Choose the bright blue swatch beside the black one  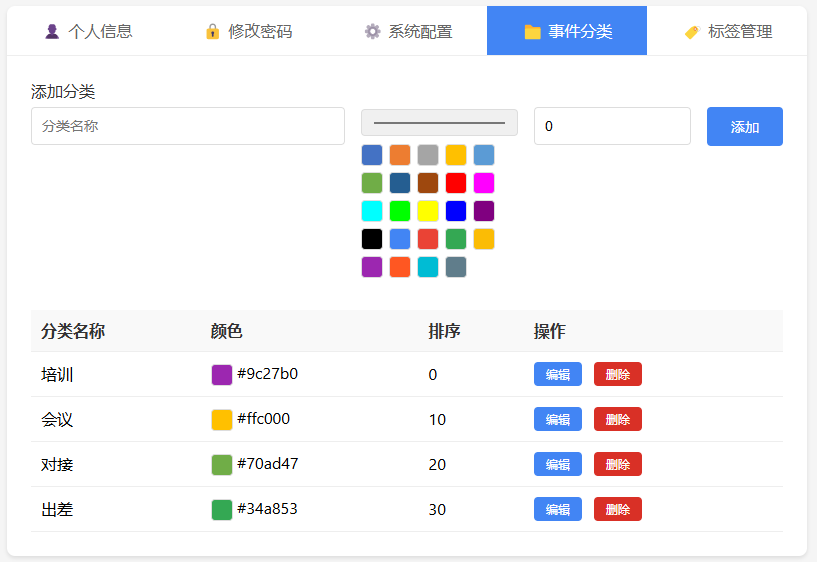pos(400,239)
